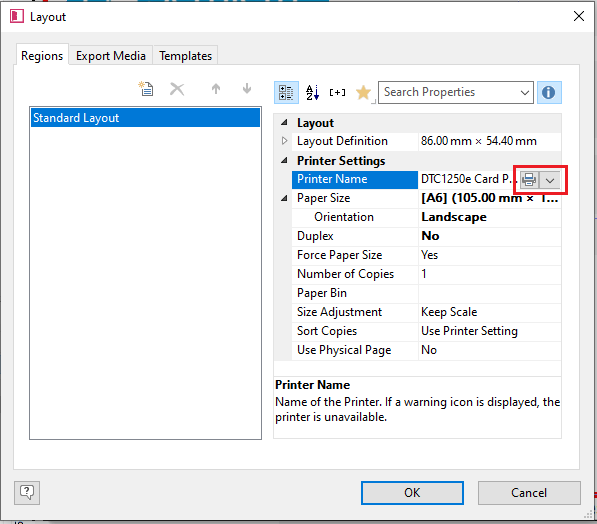Switch to the Templates tab
This screenshot has width=597, height=524.
[x=185, y=56]
